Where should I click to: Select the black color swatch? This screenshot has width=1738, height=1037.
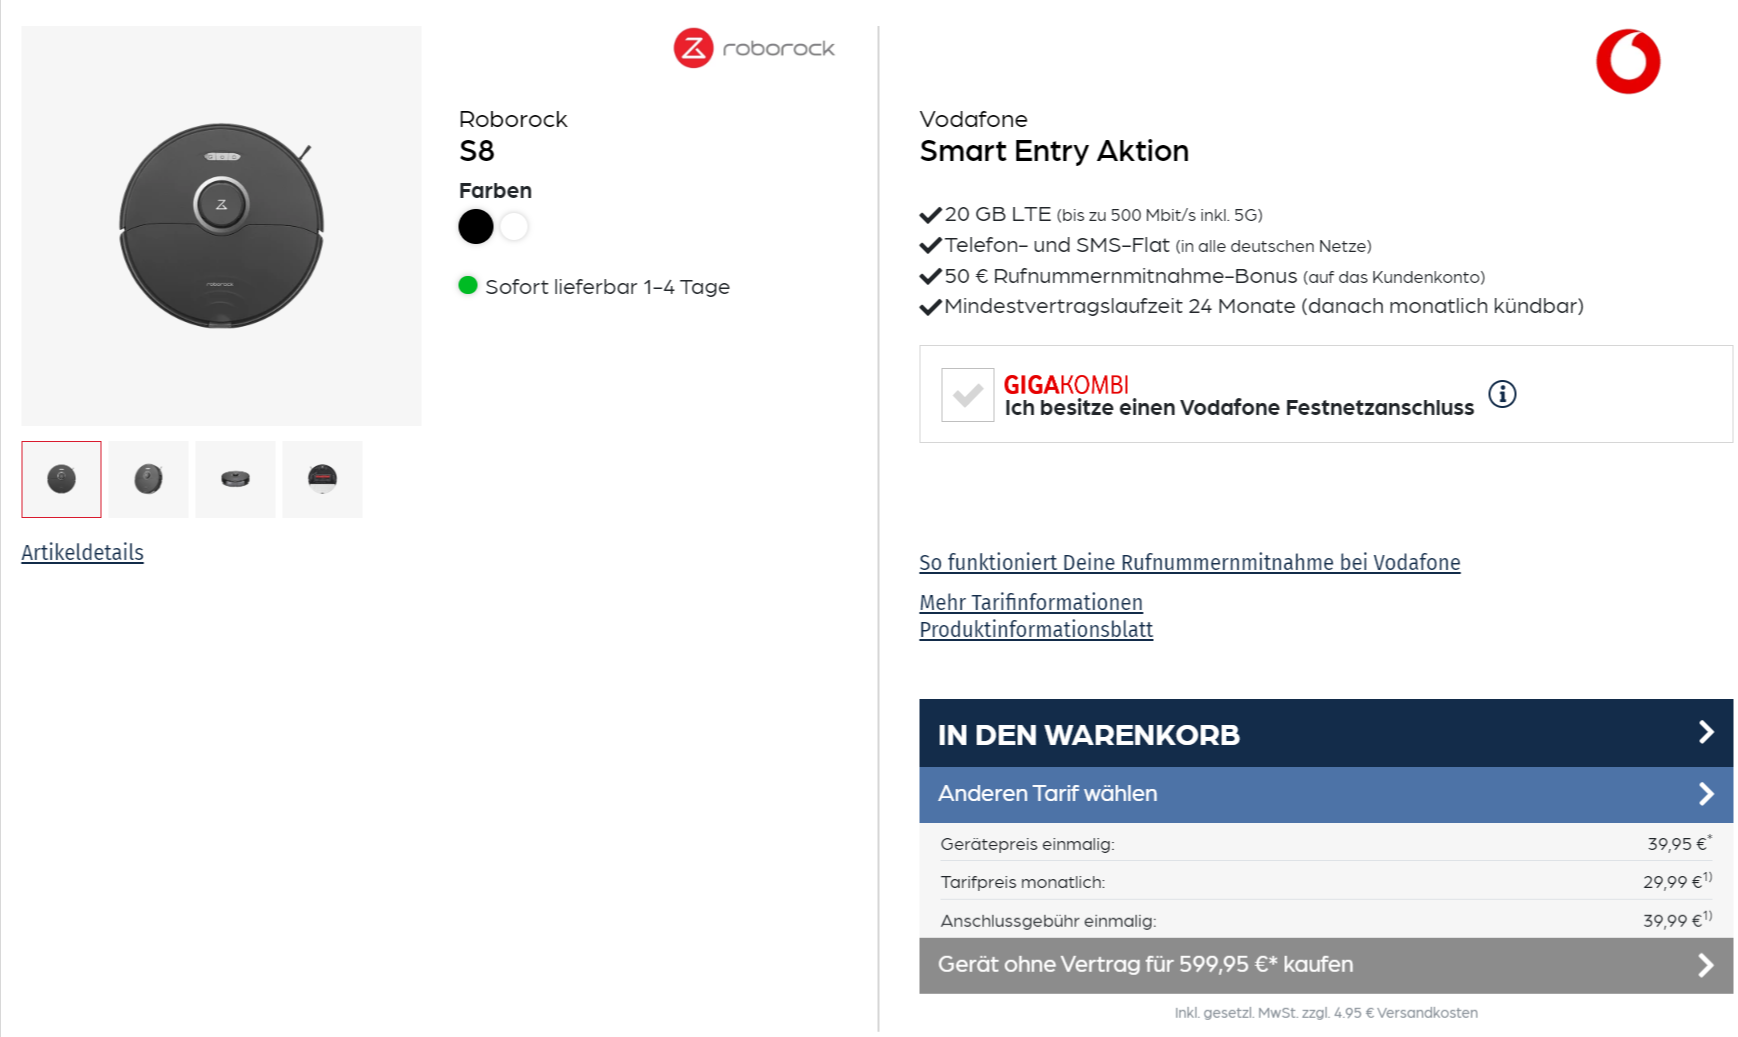point(476,226)
